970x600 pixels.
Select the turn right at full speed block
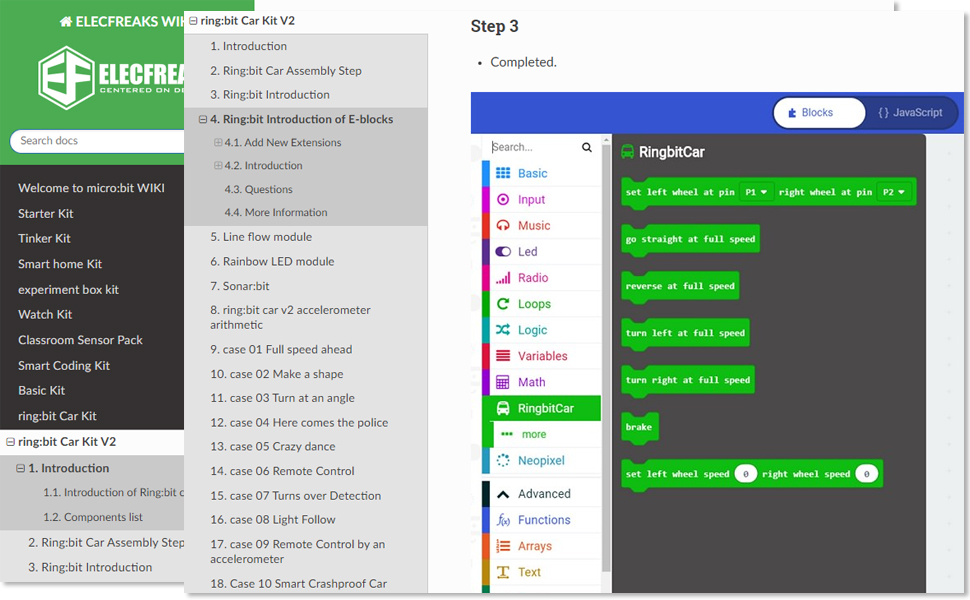pyautogui.click(x=687, y=380)
